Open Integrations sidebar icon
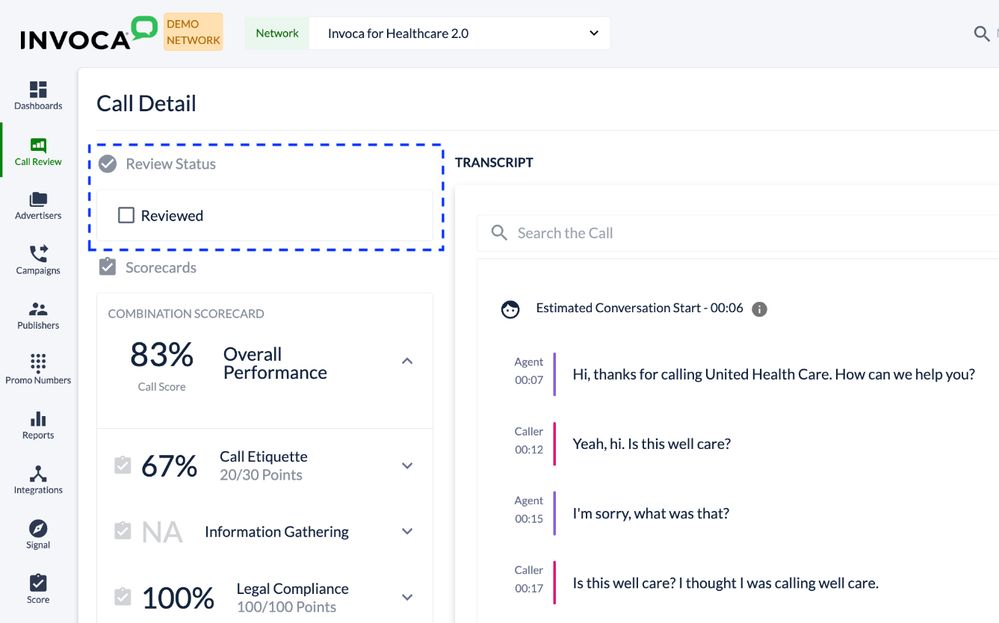 (x=38, y=475)
